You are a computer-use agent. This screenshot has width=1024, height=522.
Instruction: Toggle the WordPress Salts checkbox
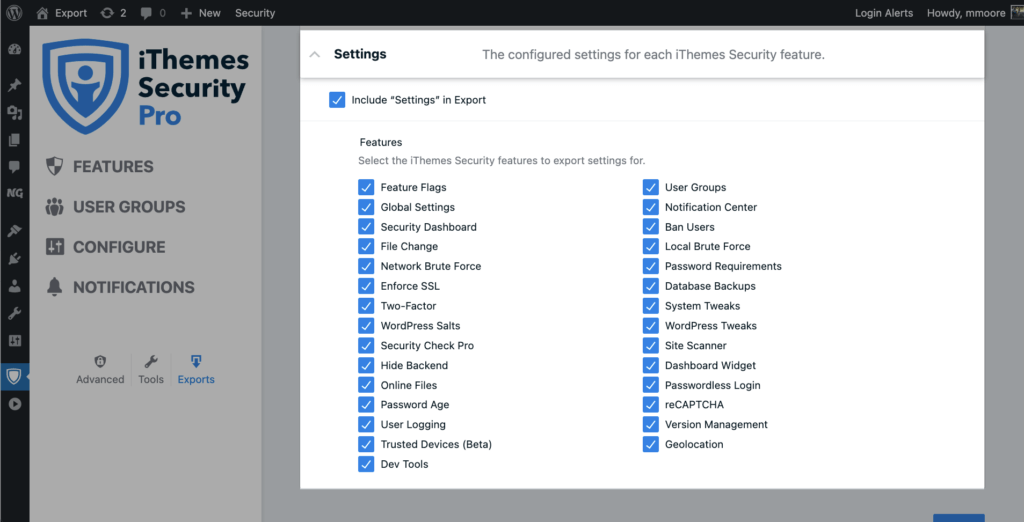click(x=366, y=325)
